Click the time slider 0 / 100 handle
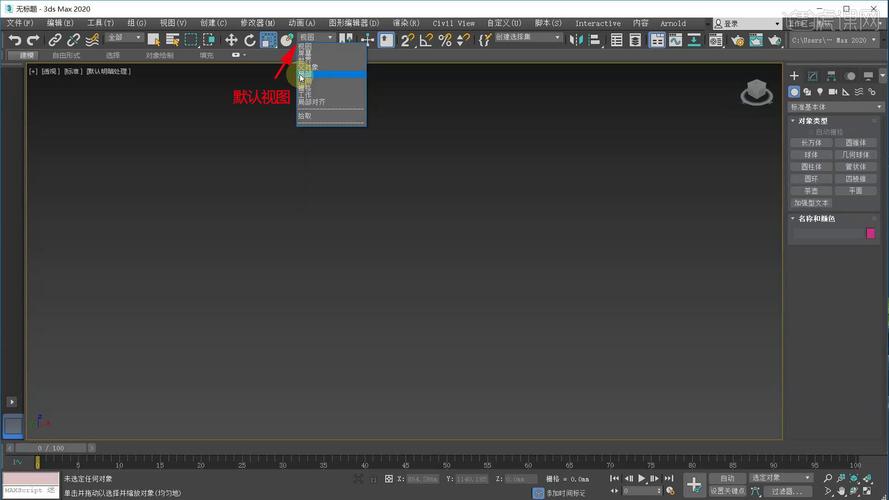Viewport: 889px width, 500px height. pos(50,448)
